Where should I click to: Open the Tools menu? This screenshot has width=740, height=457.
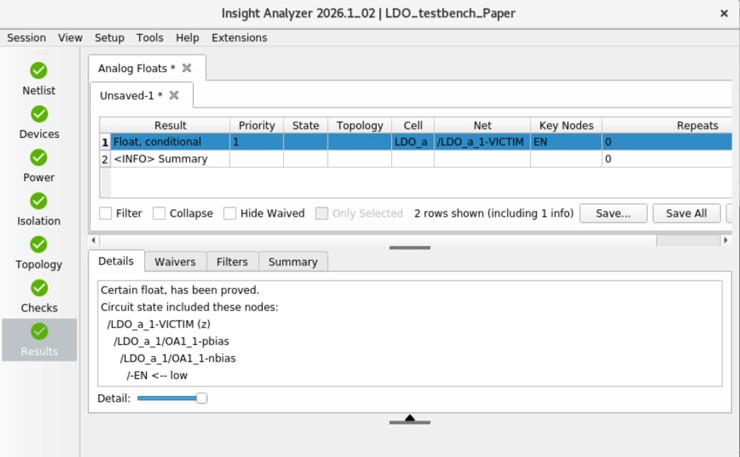(x=150, y=38)
